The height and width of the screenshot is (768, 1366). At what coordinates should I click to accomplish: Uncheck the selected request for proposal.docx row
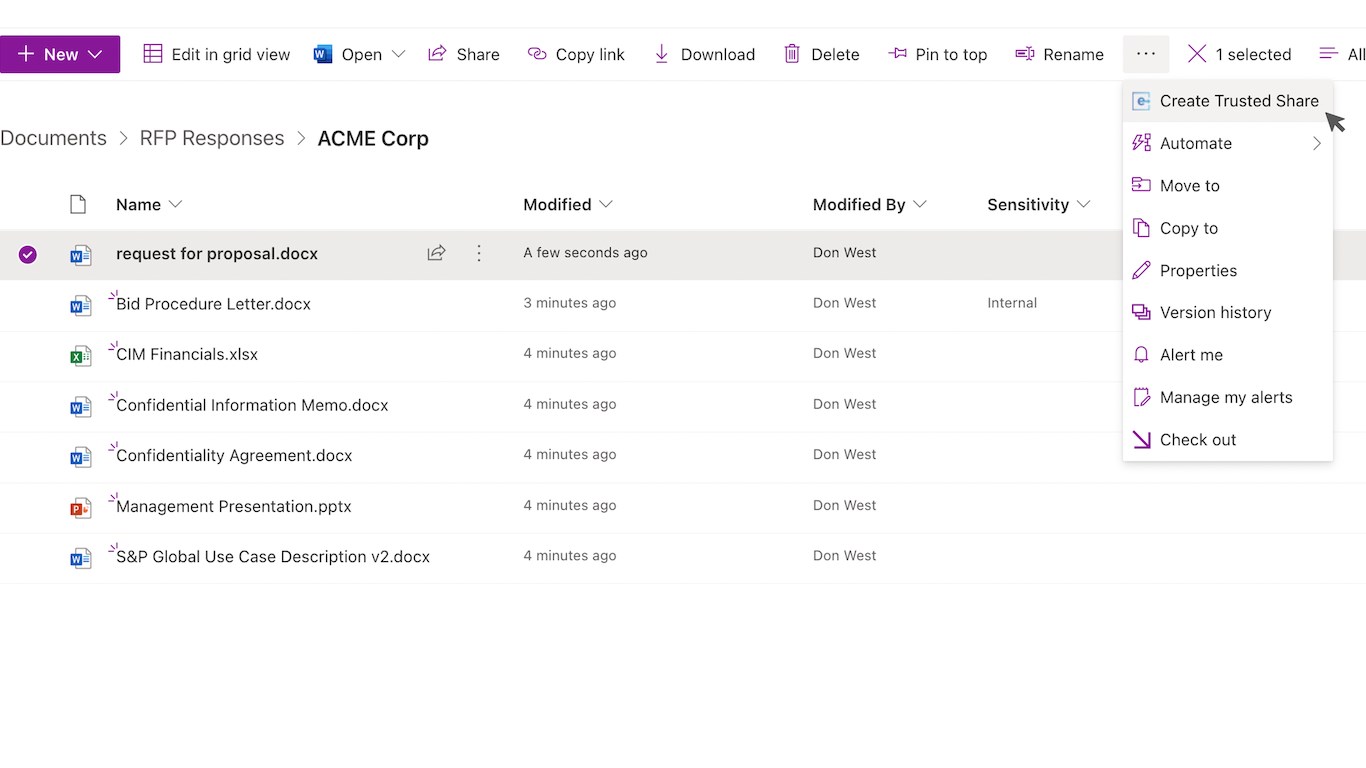pyautogui.click(x=28, y=254)
